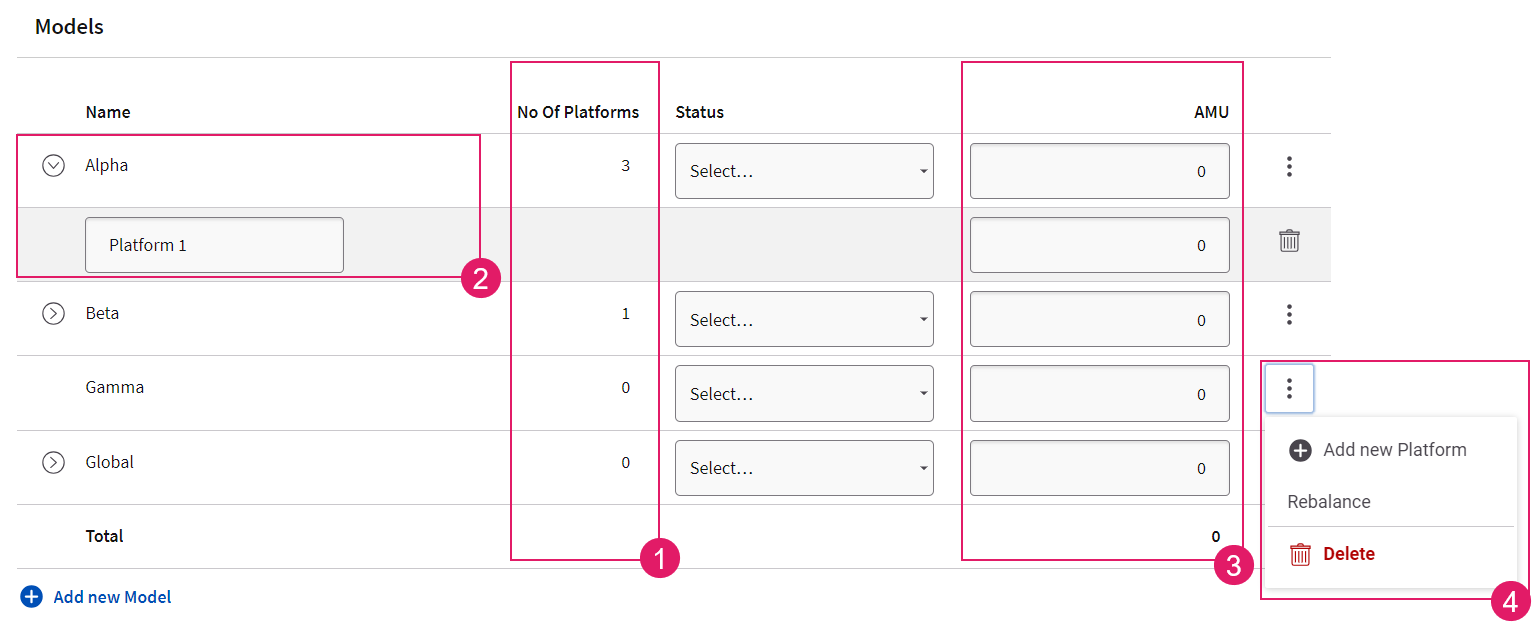Viewport: 1539px width, 633px height.
Task: Click the AMU field for Gamma
Action: (x=1100, y=394)
